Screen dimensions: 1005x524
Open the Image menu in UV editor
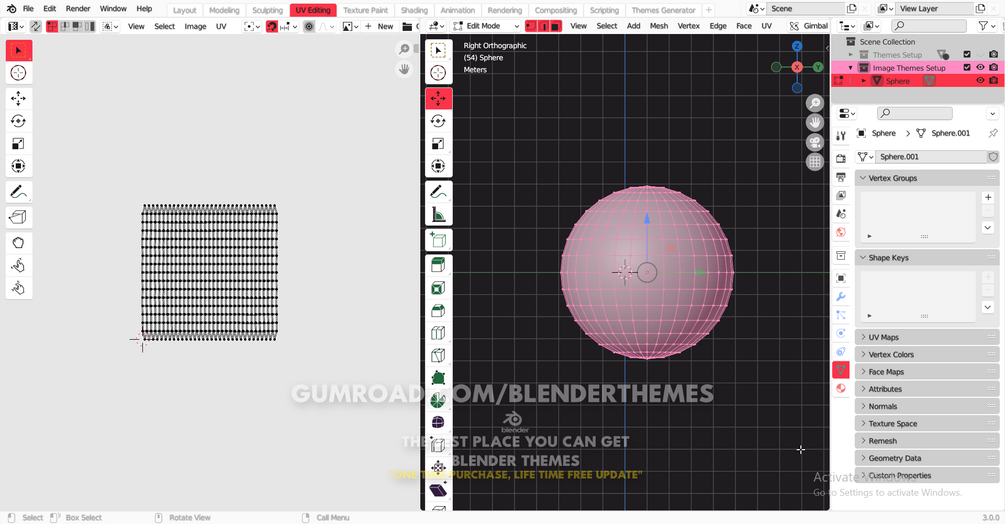[195, 26]
